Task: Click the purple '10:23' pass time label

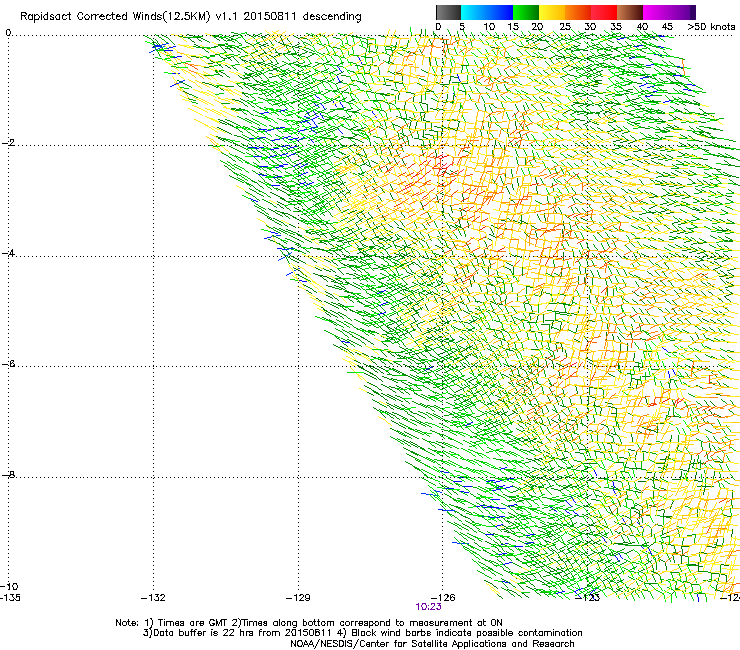Action: pos(429,607)
